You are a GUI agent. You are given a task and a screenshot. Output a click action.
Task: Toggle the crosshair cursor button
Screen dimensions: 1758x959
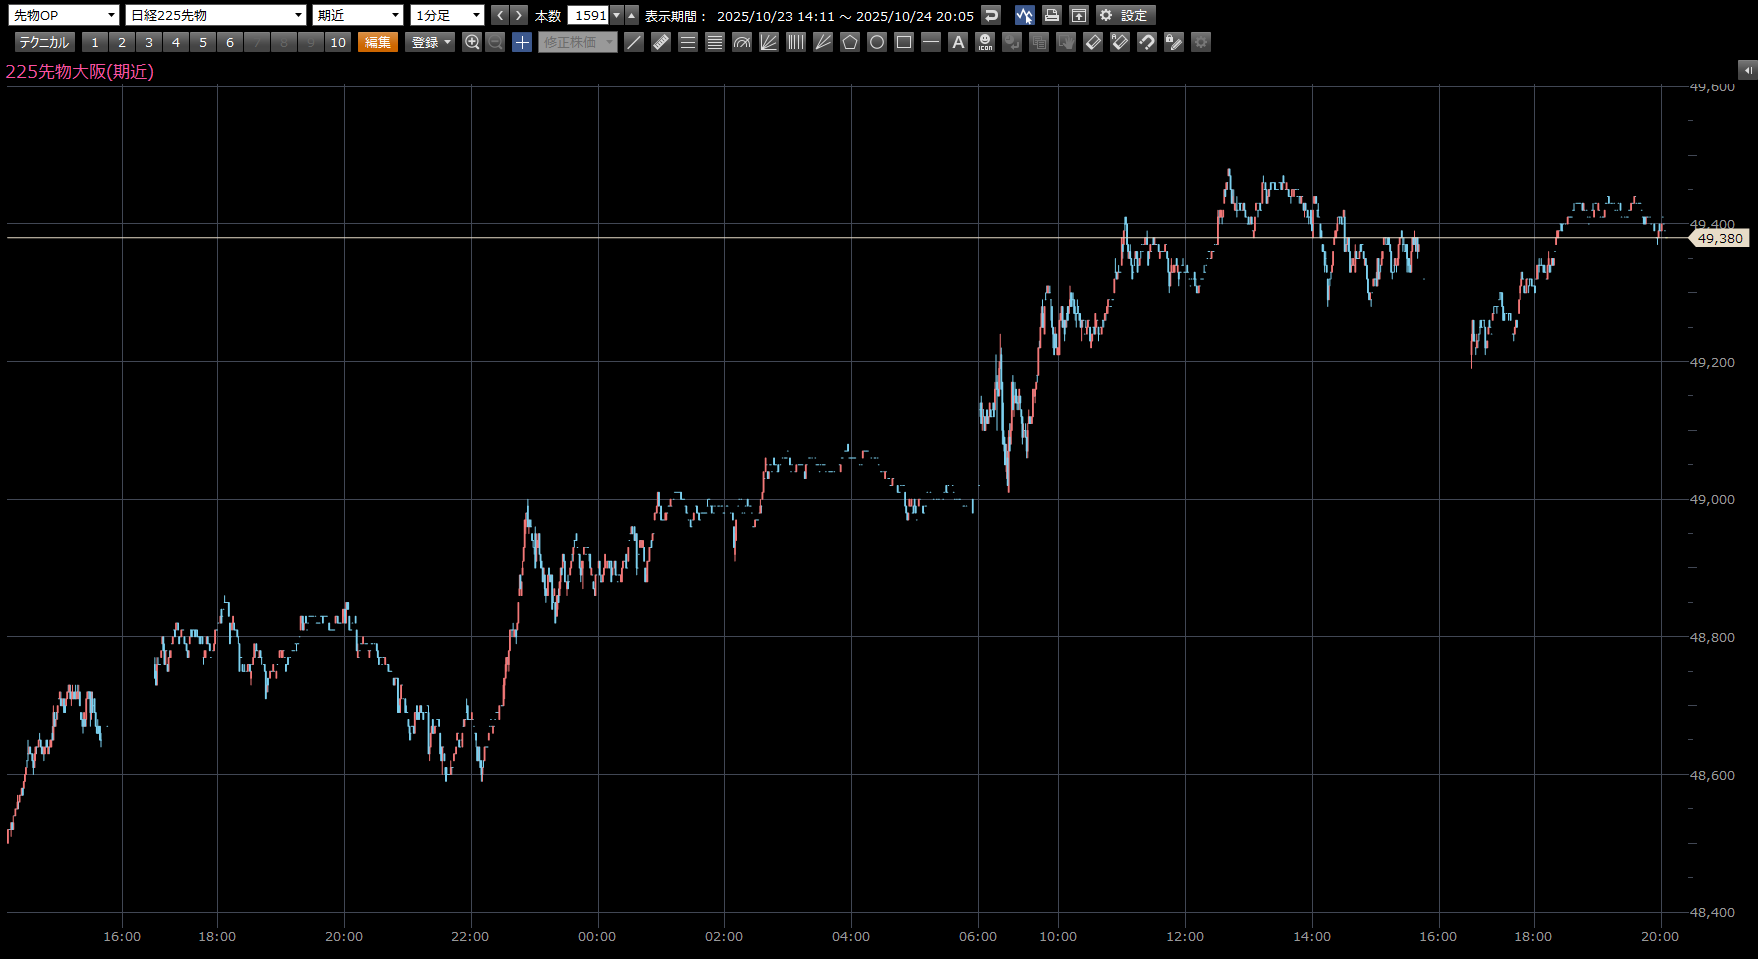pos(522,42)
